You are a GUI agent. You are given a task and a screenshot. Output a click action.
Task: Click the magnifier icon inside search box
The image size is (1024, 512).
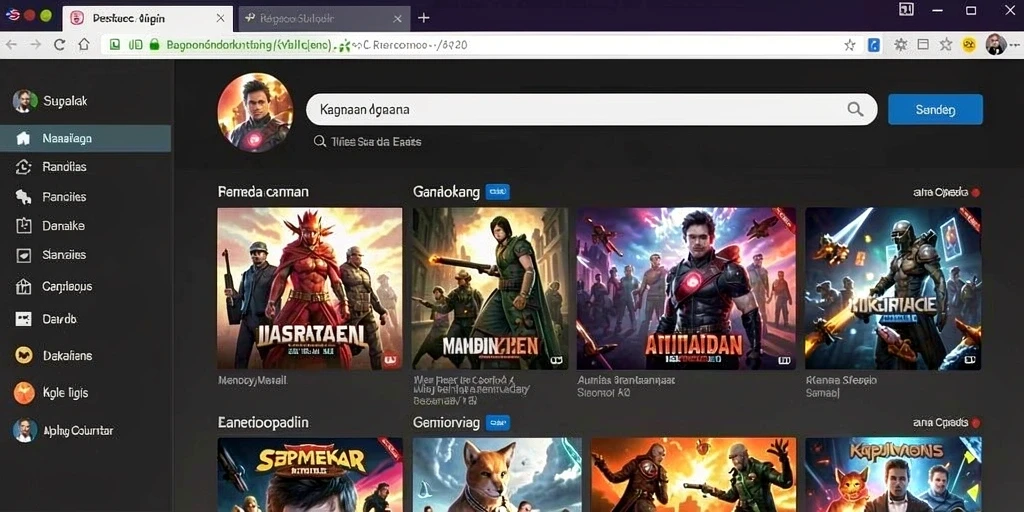pyautogui.click(x=855, y=109)
